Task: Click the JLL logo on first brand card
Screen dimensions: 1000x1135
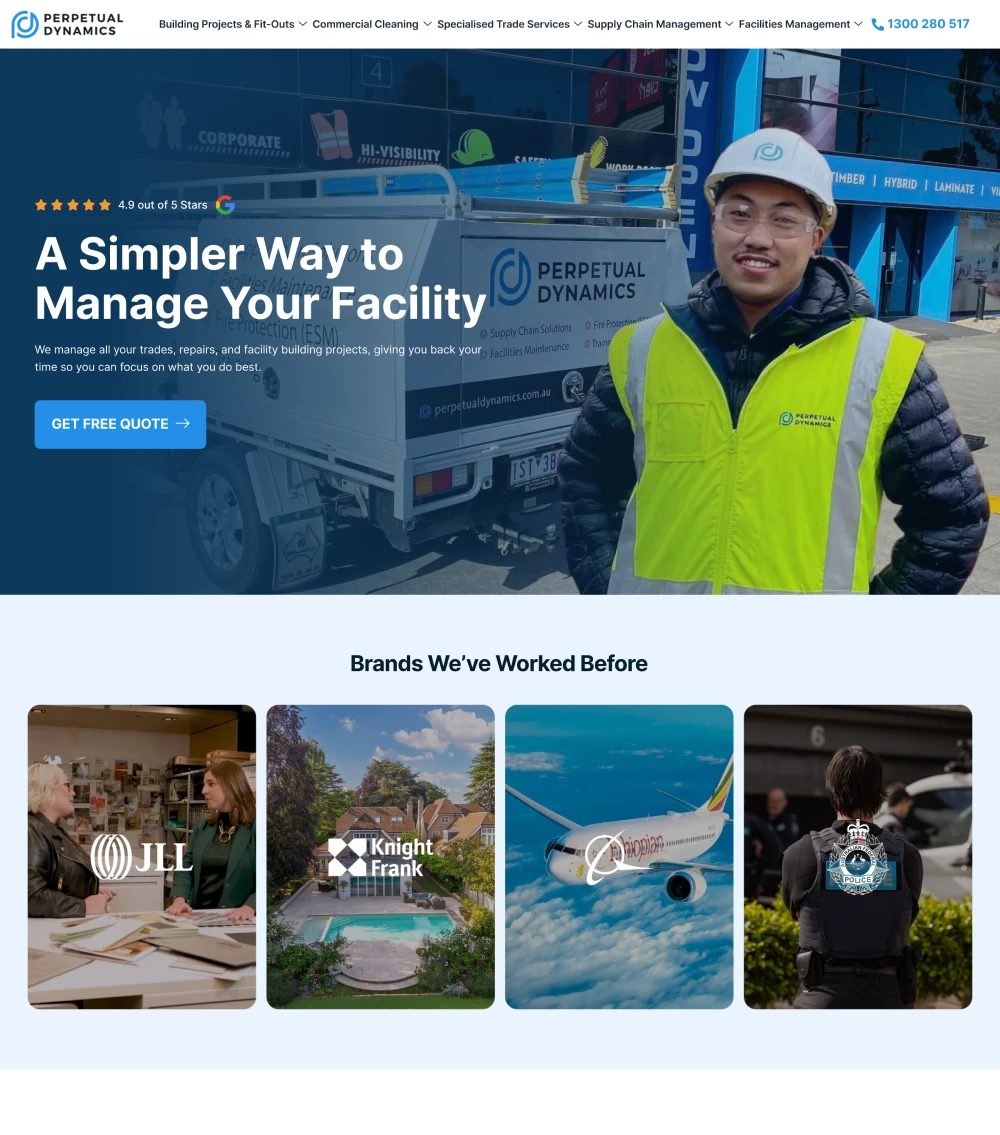Action: click(x=142, y=857)
